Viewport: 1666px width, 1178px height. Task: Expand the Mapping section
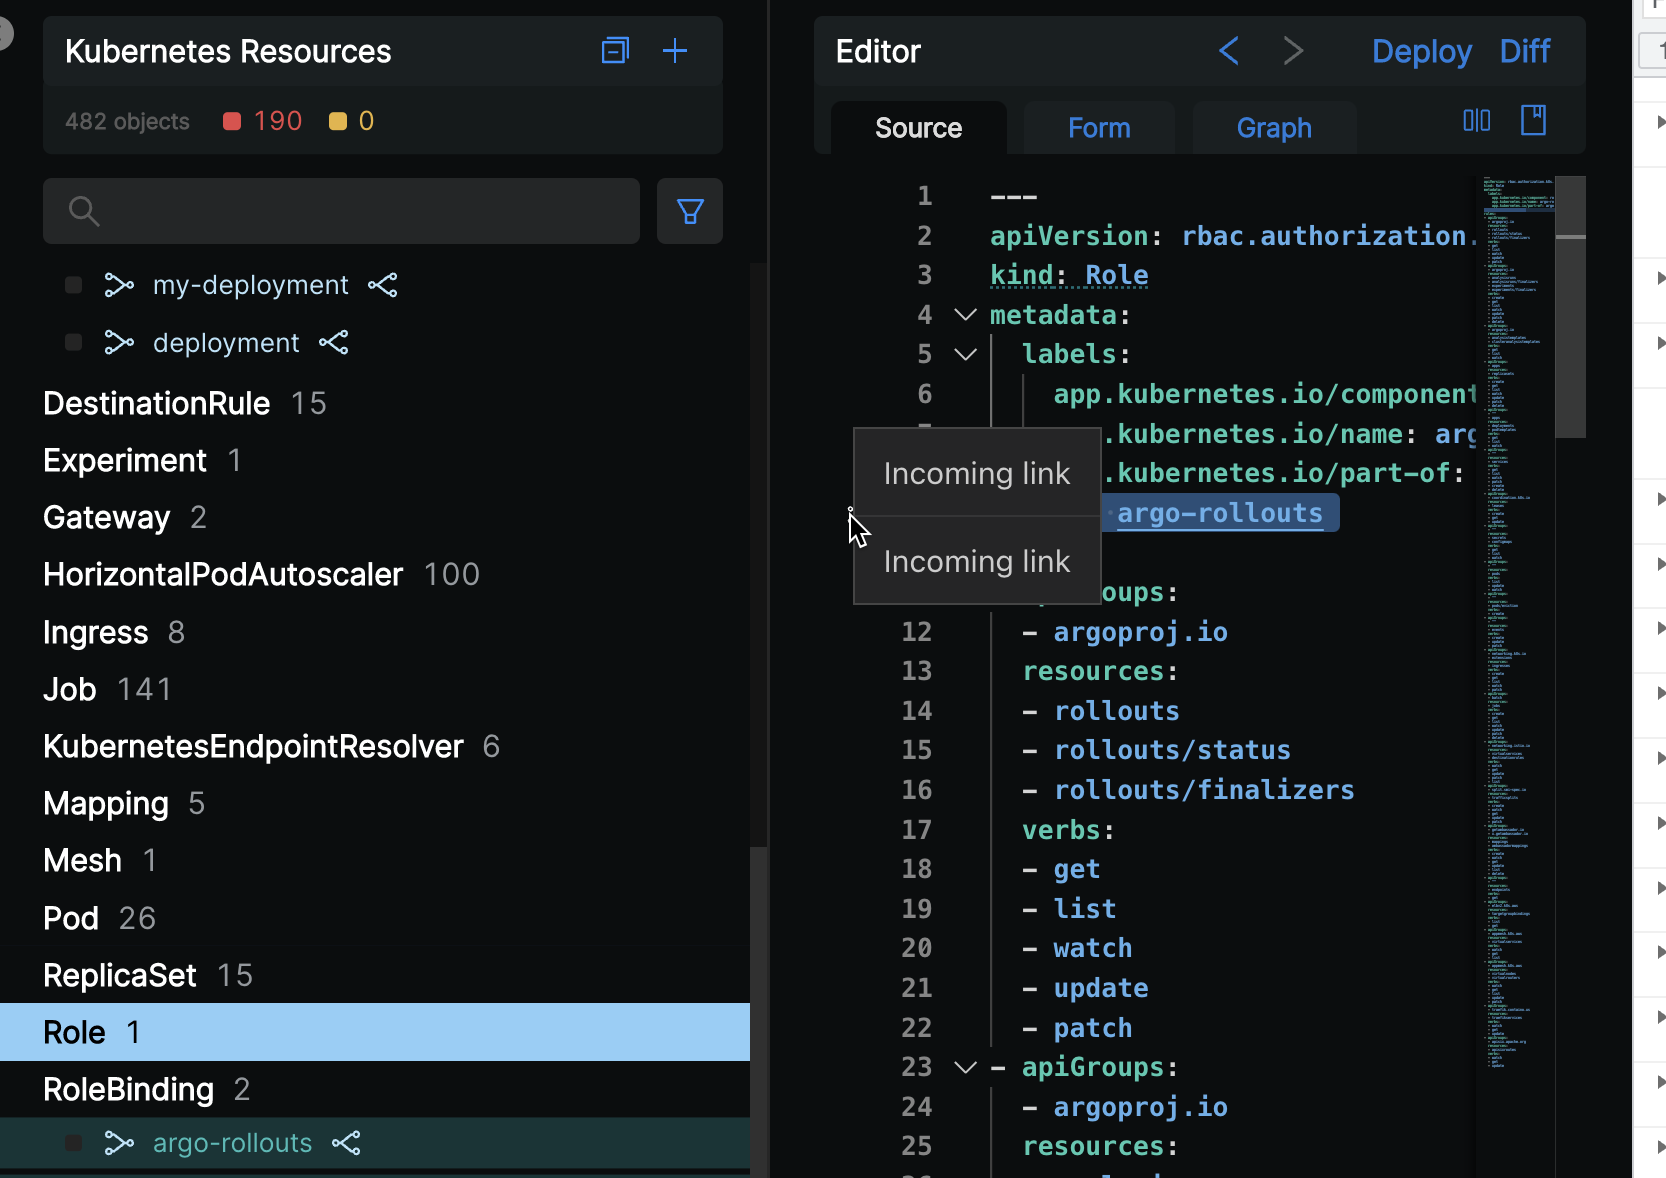106,804
